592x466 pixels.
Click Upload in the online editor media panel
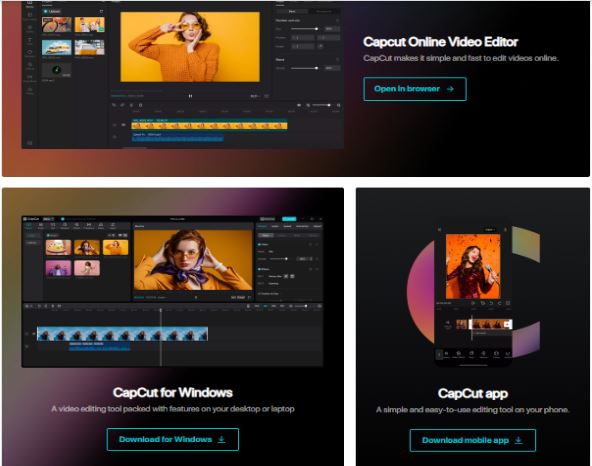(x=52, y=11)
